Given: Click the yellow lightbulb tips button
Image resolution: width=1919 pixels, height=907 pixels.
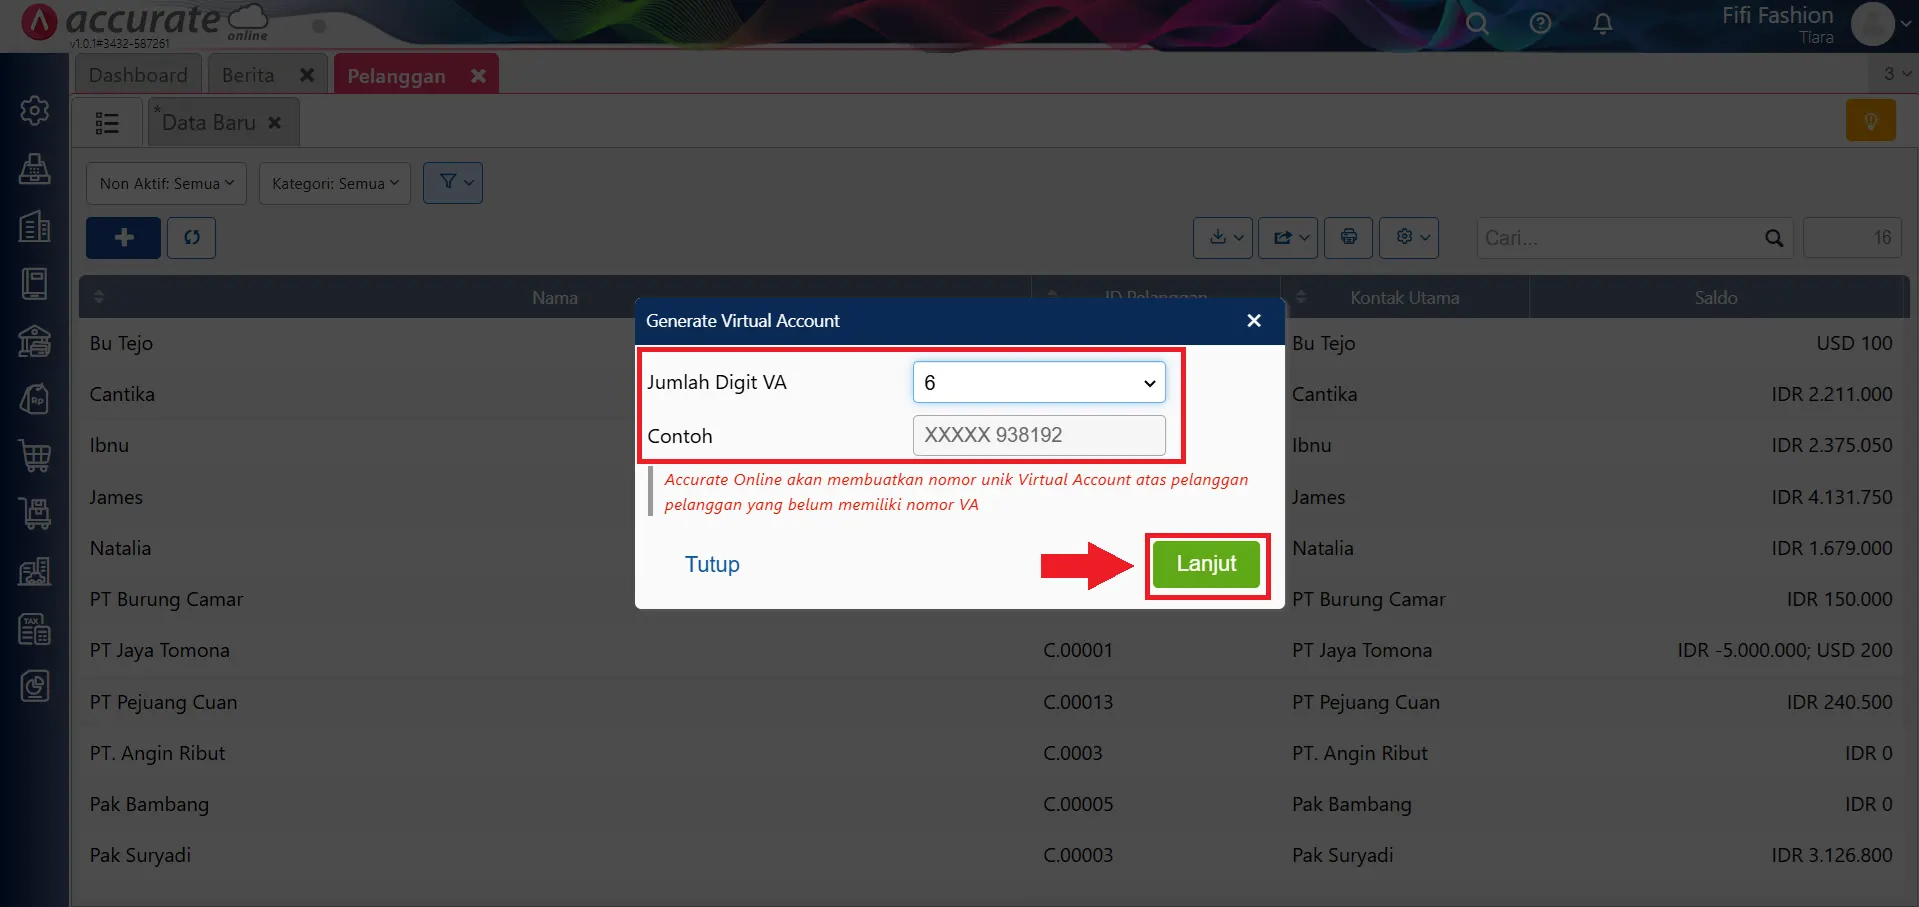Looking at the screenshot, I should pos(1870,121).
